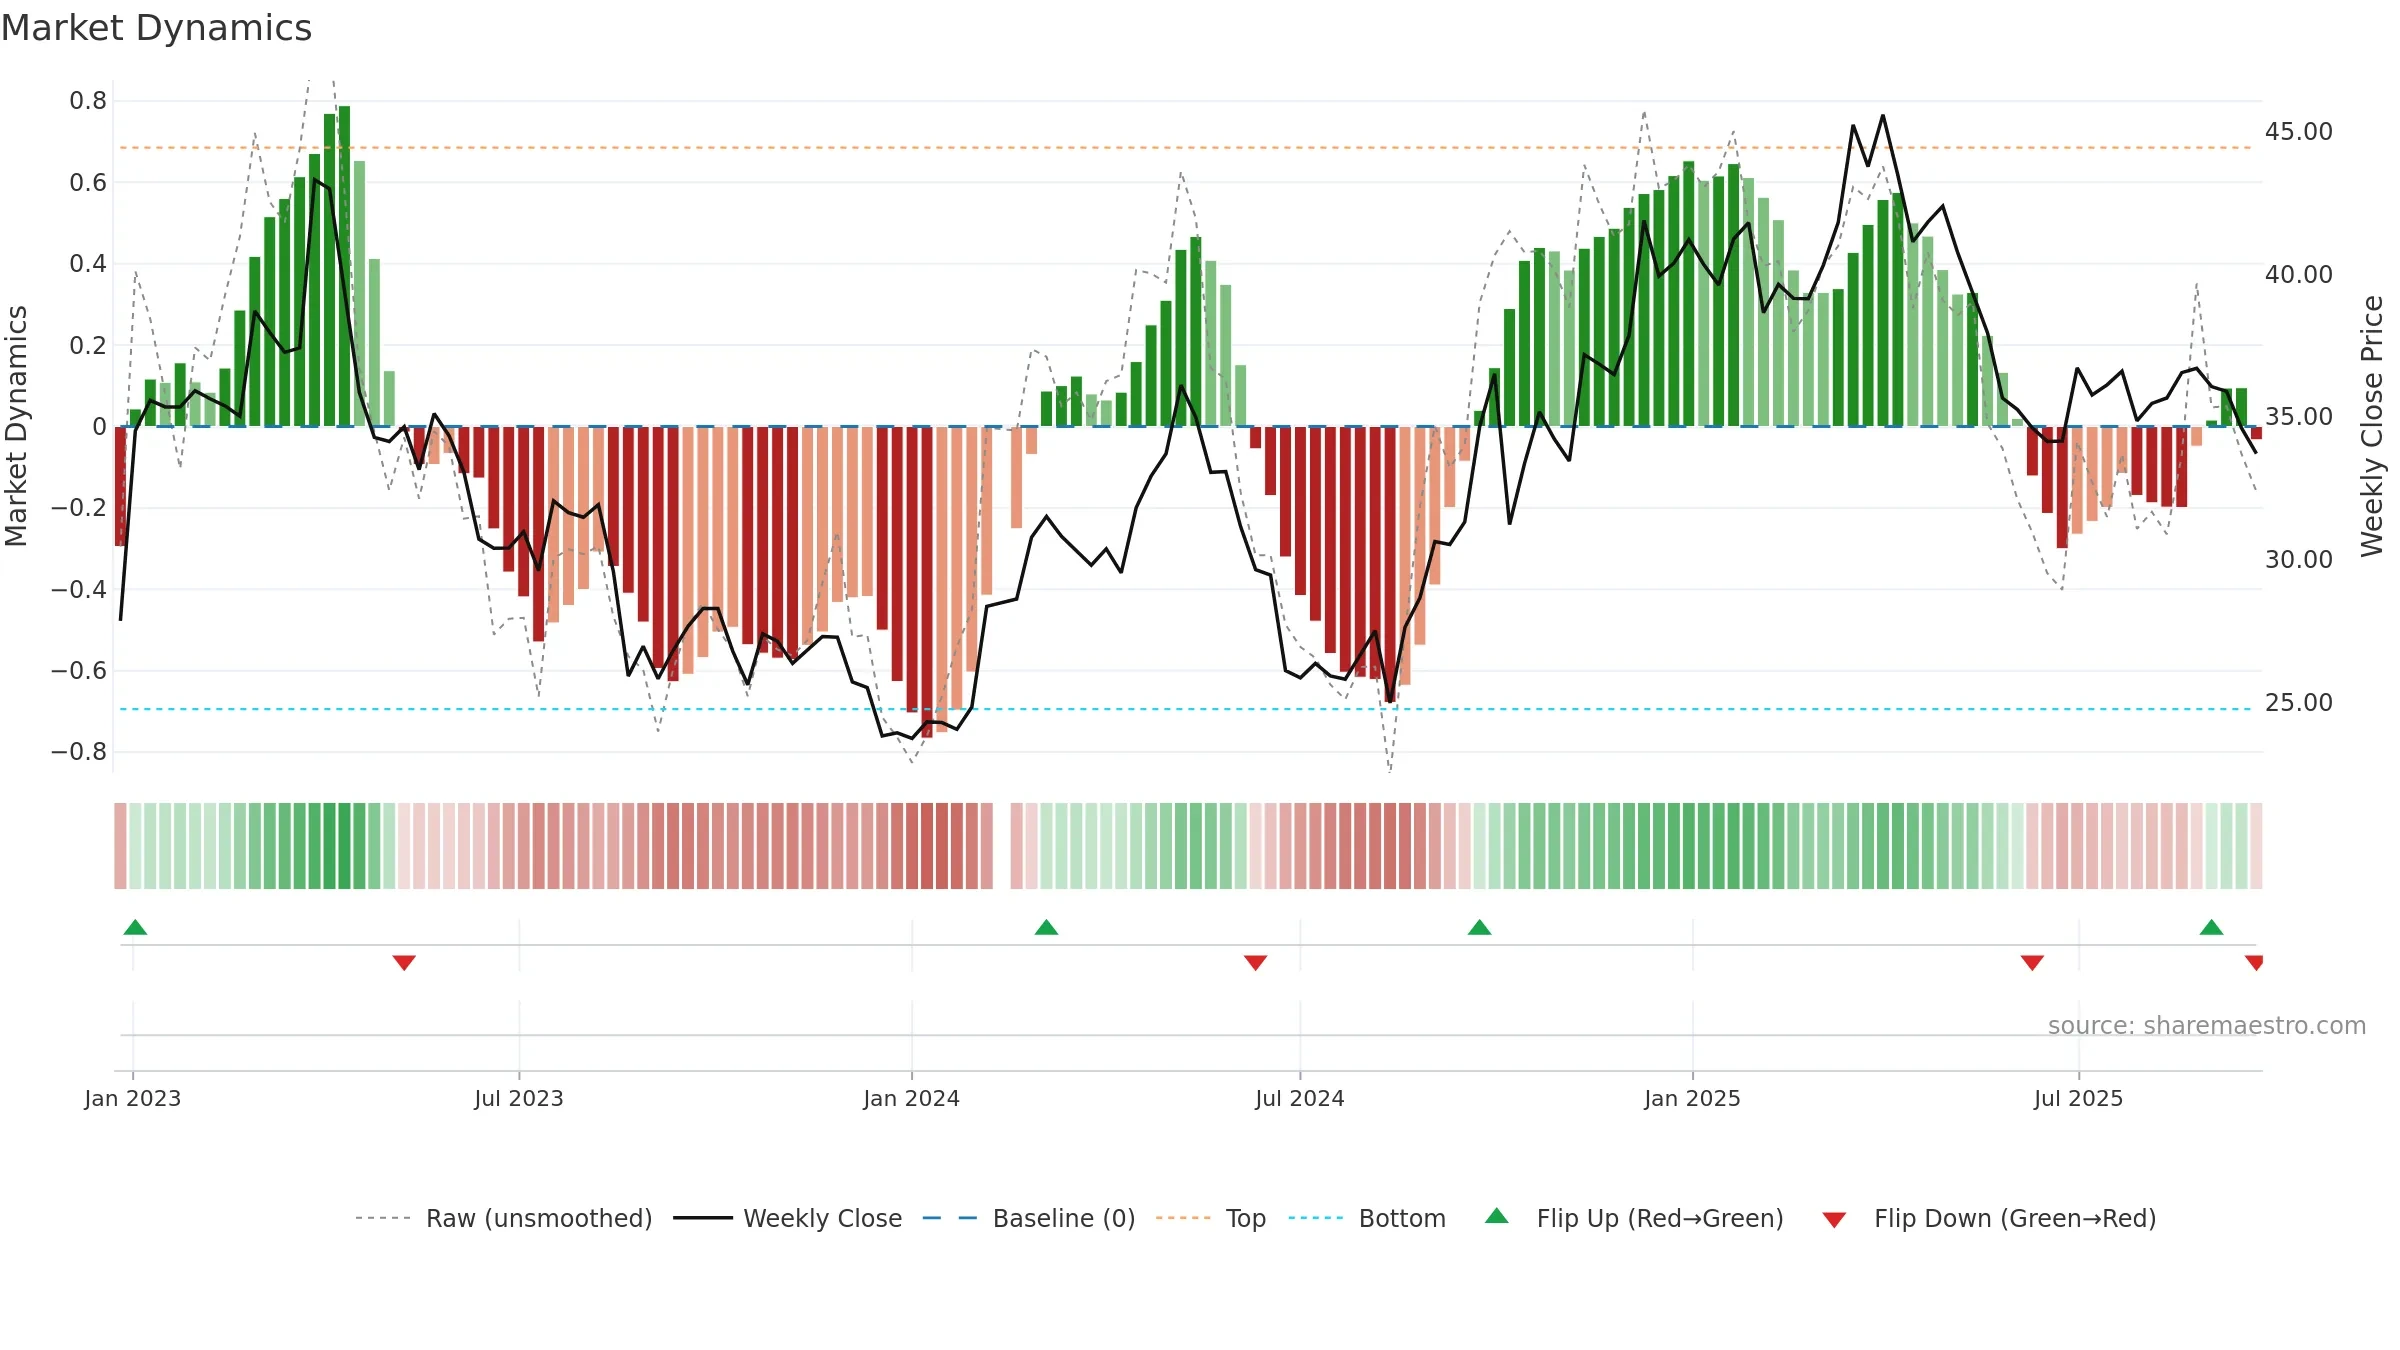This screenshot has width=2400, height=1350.
Task: Click the deepest red bar near January 2024
Action: point(927,582)
